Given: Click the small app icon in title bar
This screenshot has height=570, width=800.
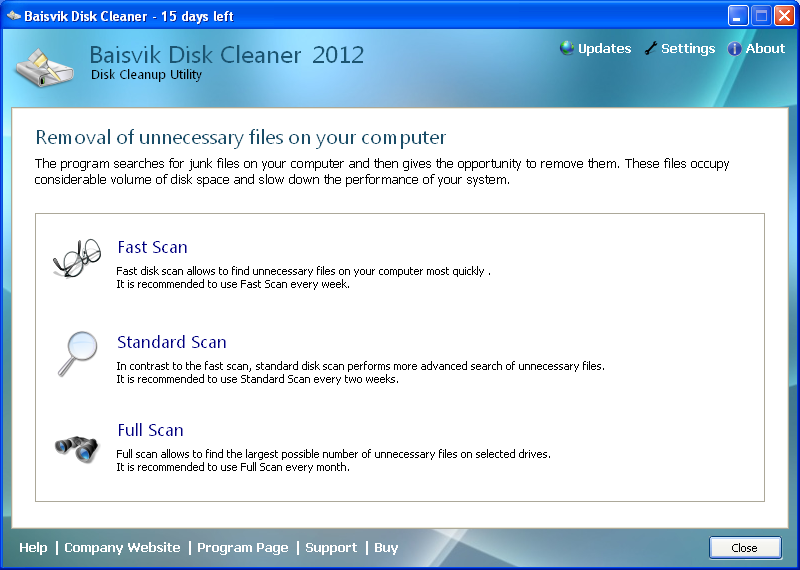Looking at the screenshot, I should tap(13, 16).
